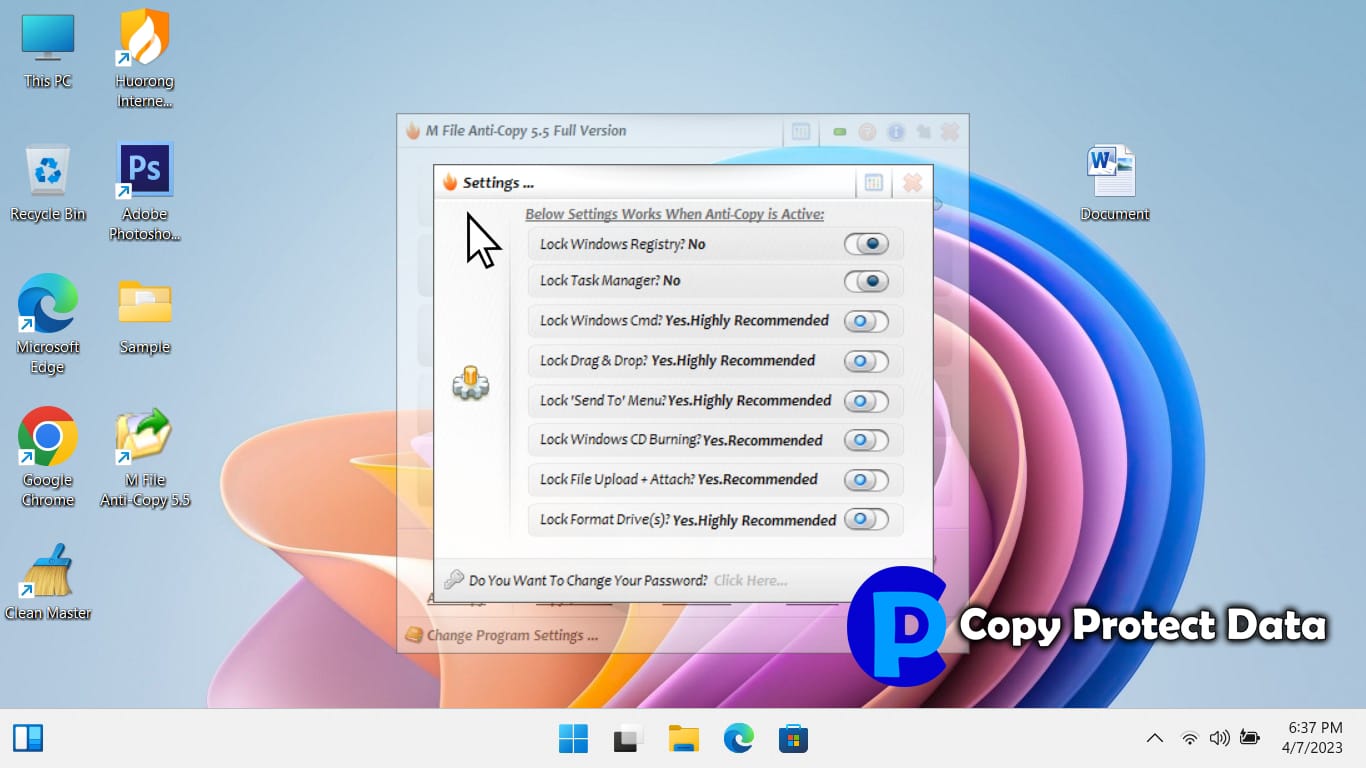Open Microsoft Edge from taskbar
This screenshot has height=768, width=1366.
[x=738, y=739]
